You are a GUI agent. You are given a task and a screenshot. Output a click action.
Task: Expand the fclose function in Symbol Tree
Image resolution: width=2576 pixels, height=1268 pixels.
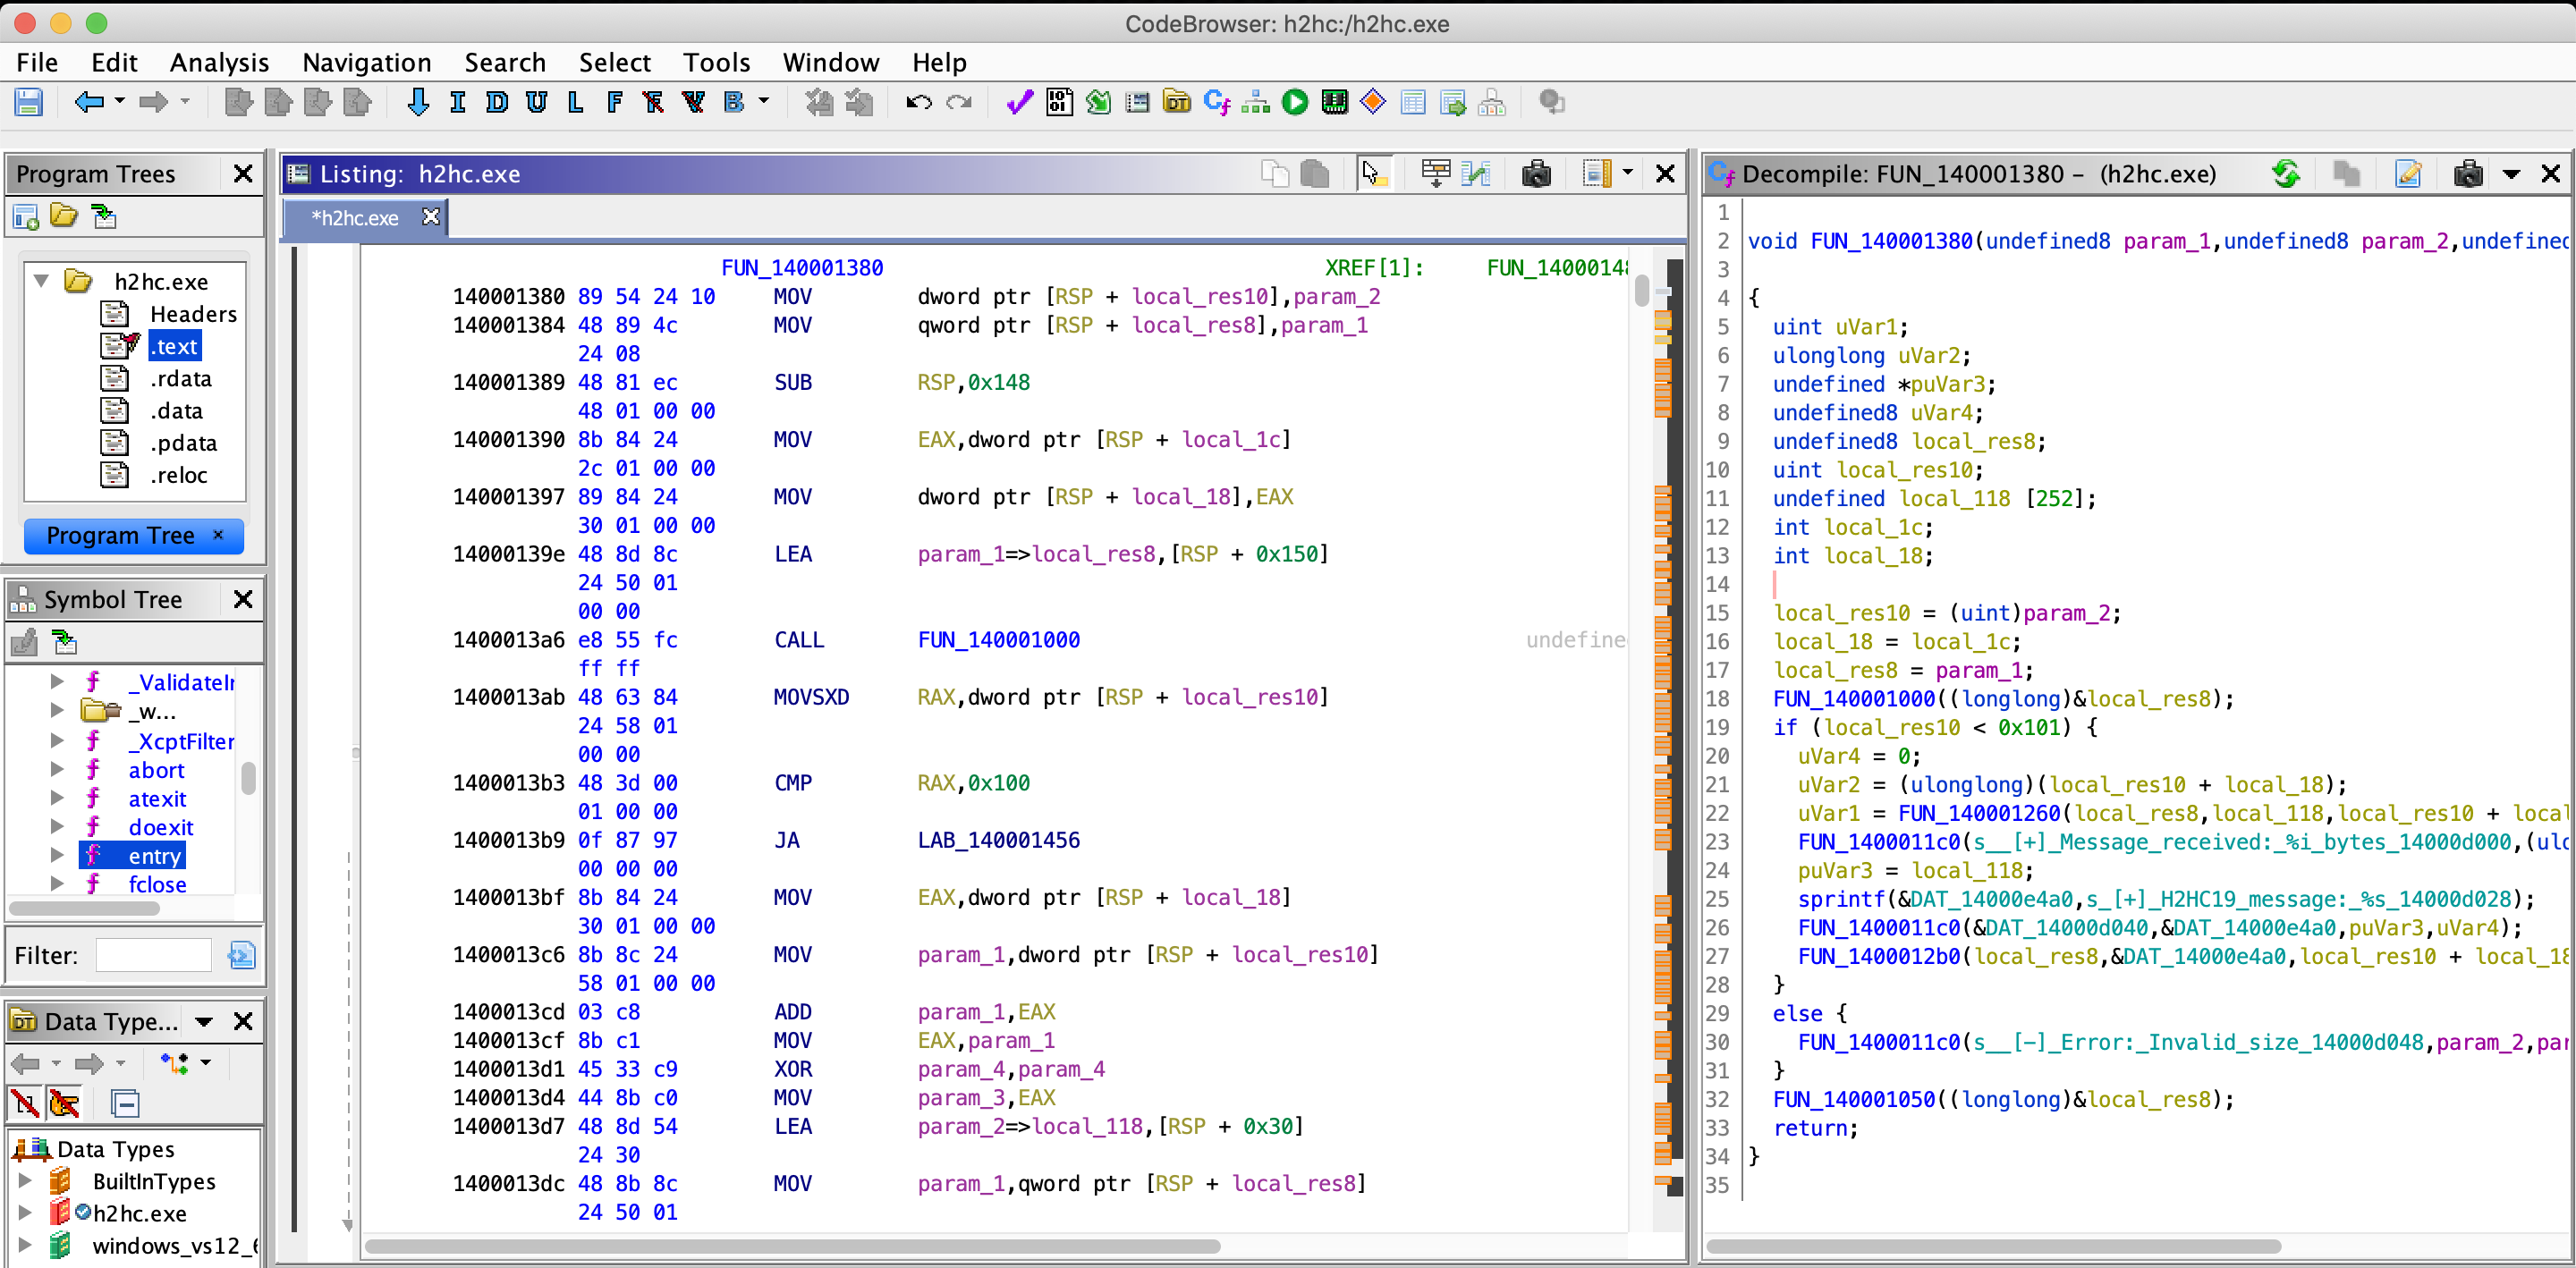tap(57, 883)
